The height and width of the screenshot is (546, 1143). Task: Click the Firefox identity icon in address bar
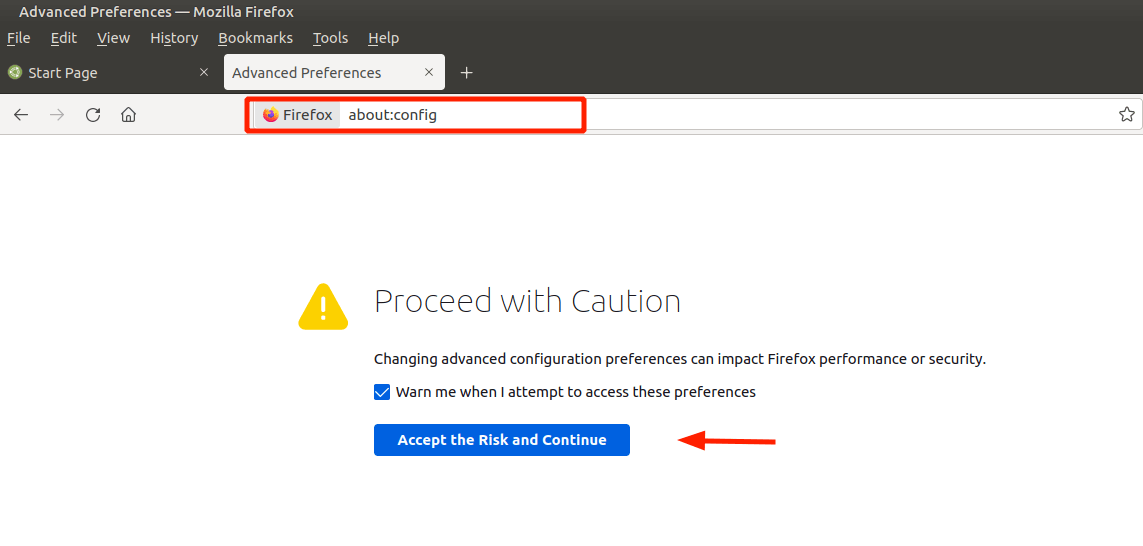click(297, 115)
